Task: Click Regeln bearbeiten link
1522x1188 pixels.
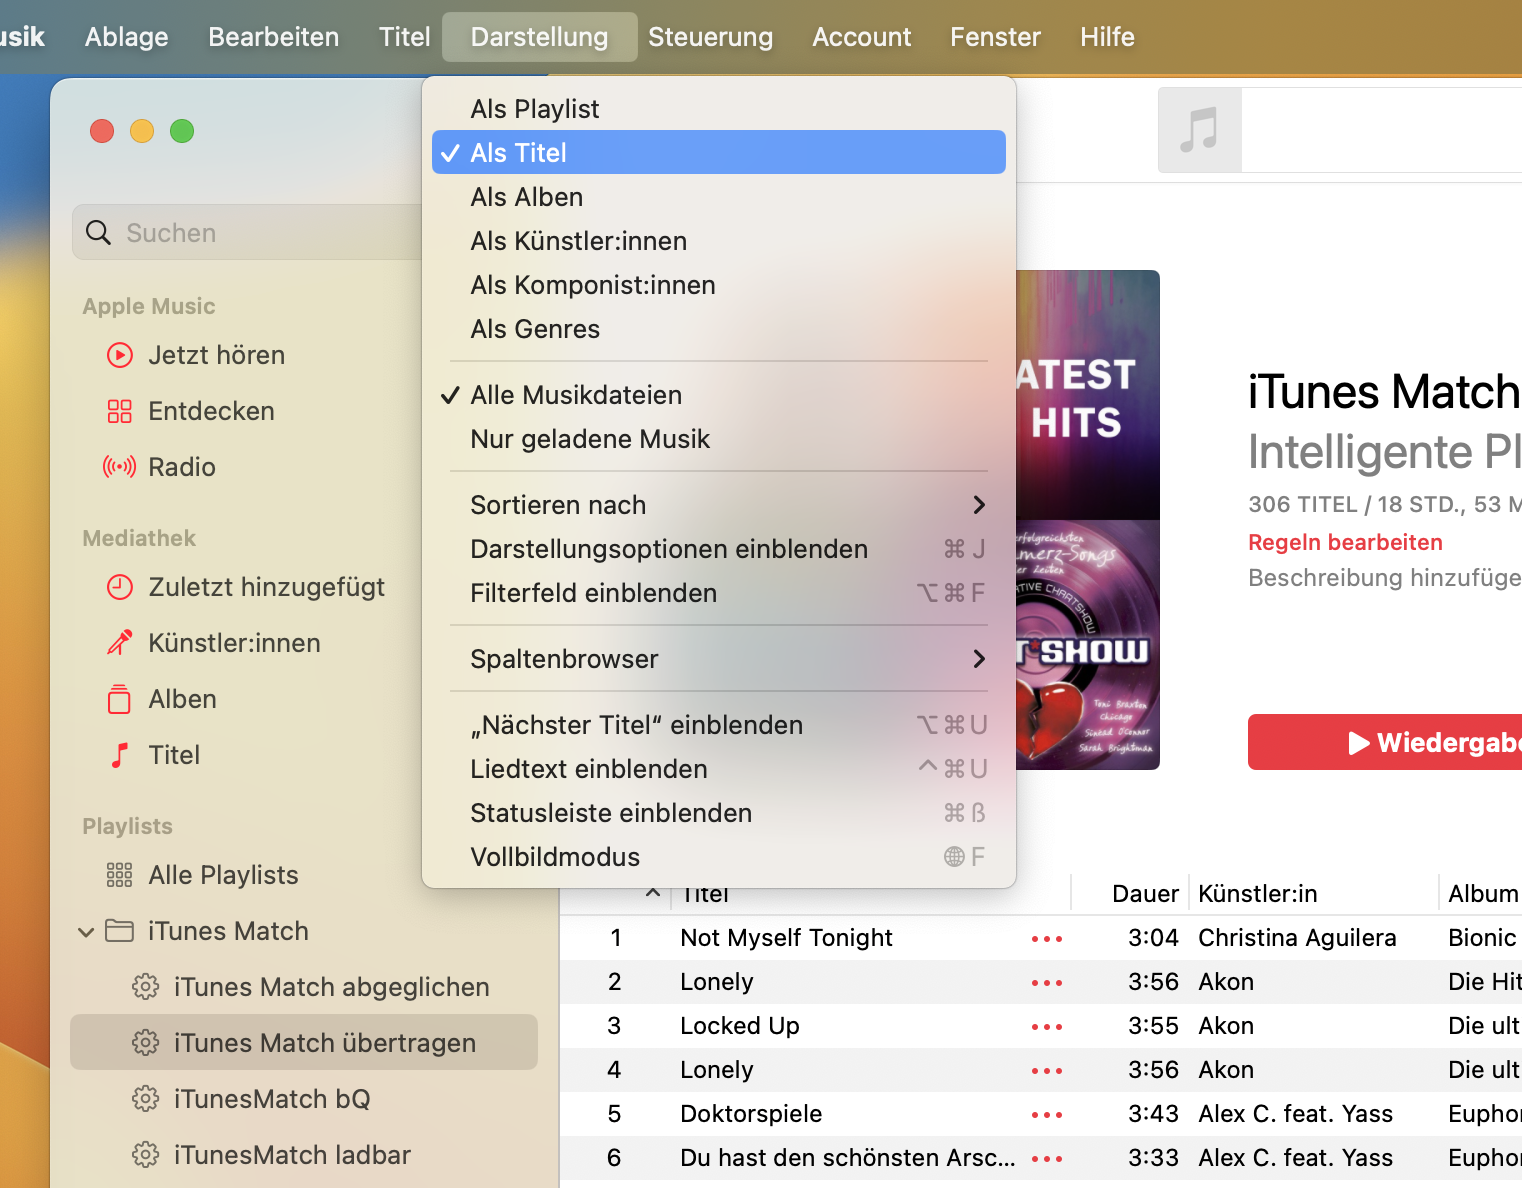Action: tap(1345, 542)
